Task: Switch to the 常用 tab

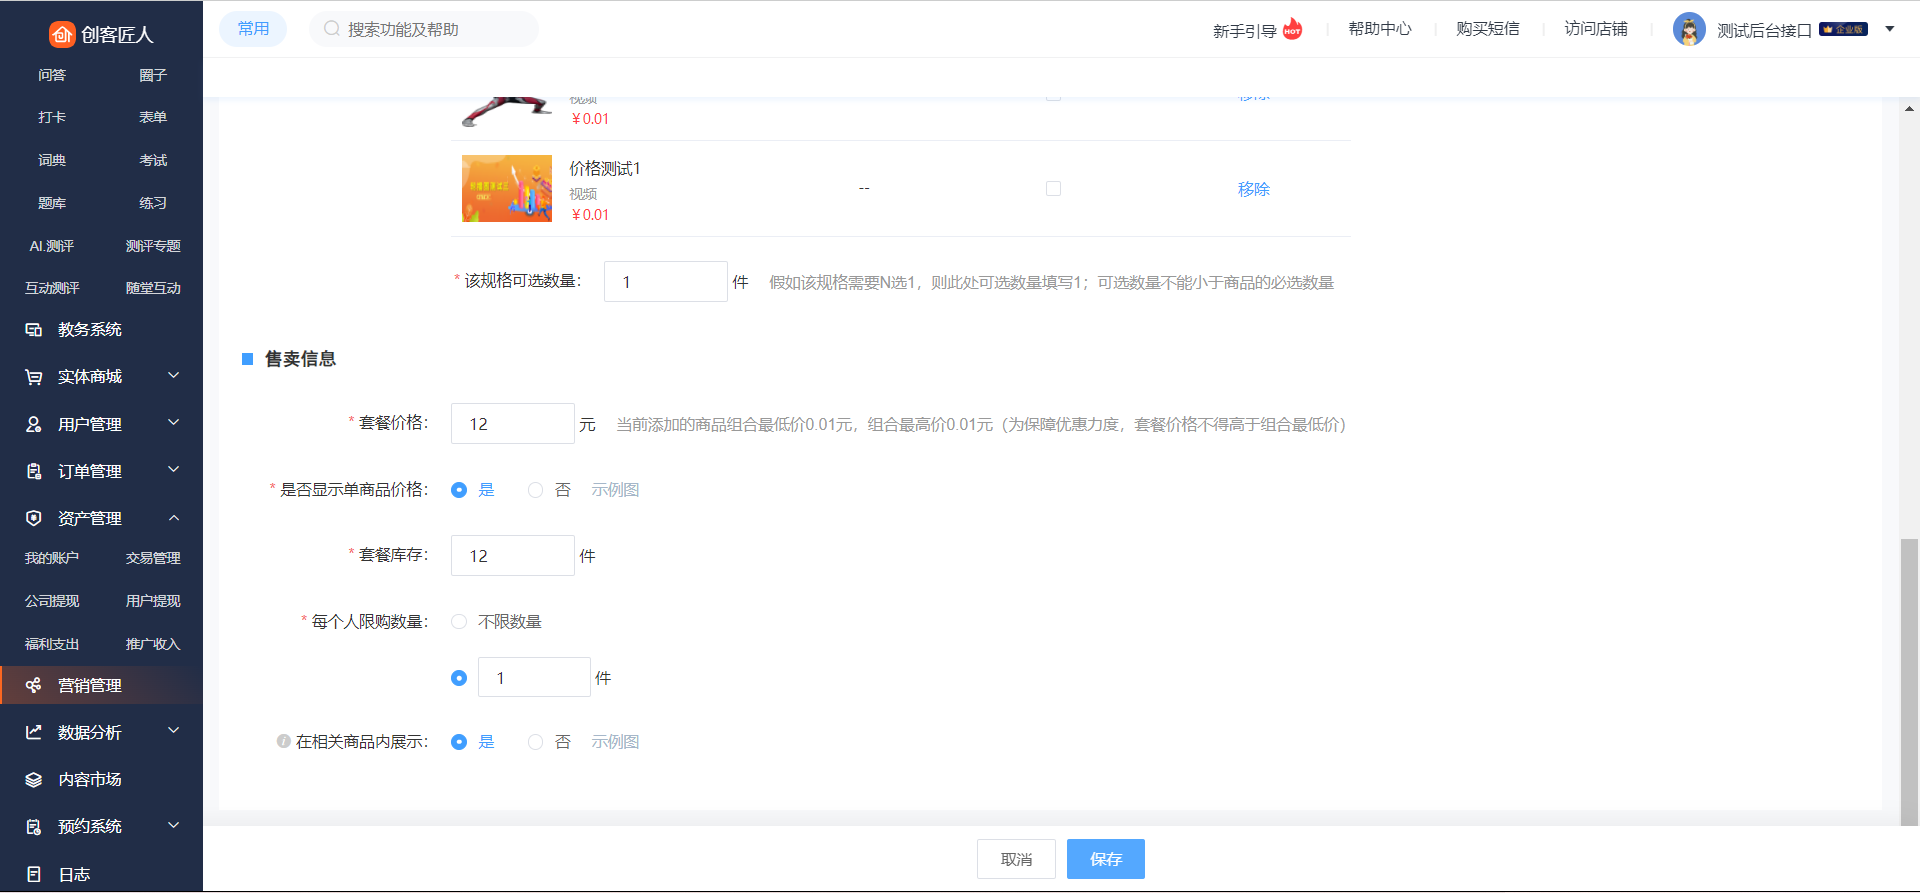Action: coord(253,29)
